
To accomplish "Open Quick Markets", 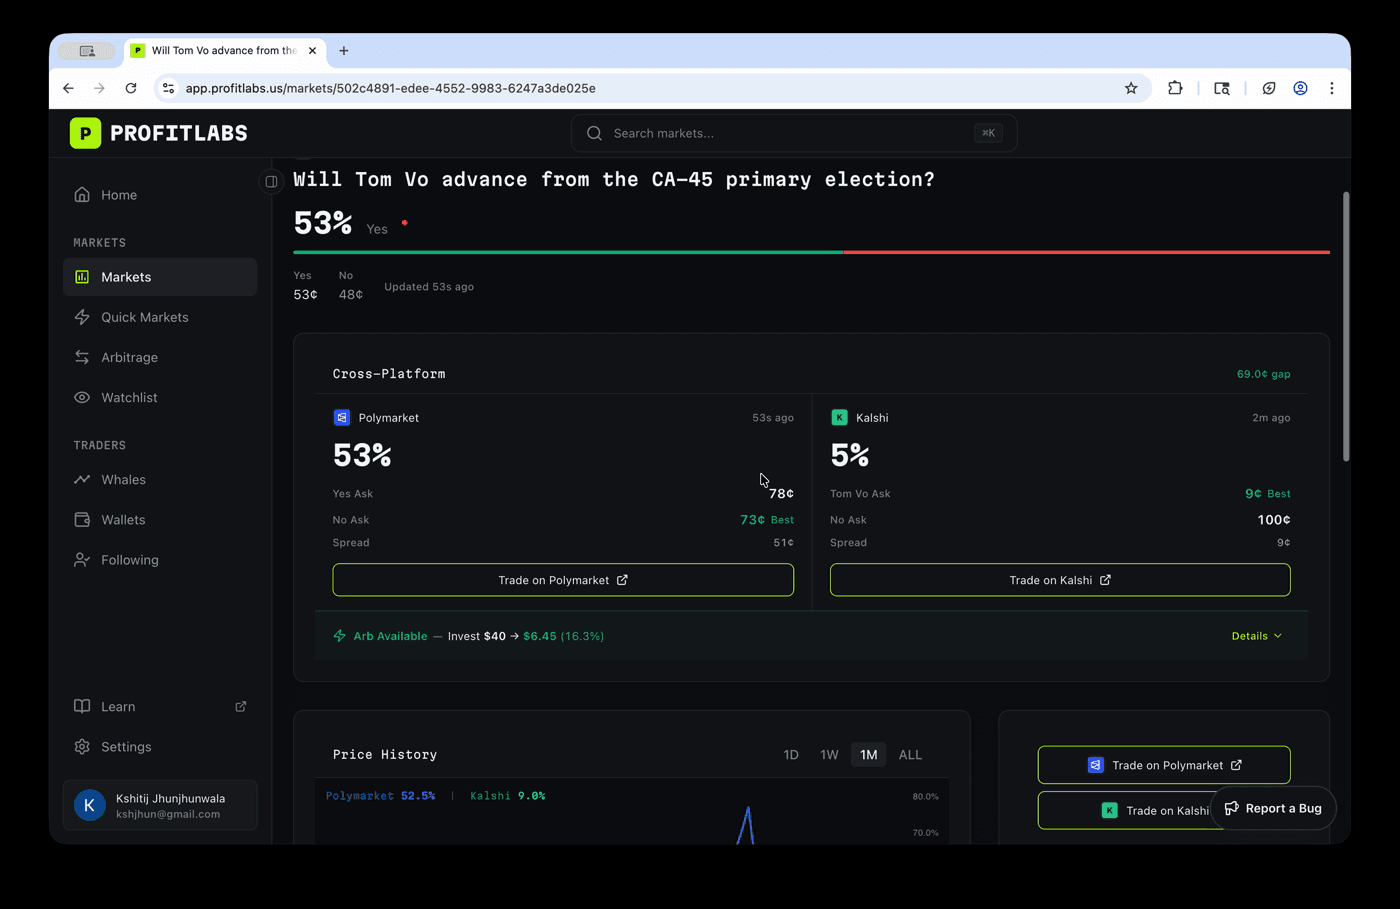I will 160,317.
